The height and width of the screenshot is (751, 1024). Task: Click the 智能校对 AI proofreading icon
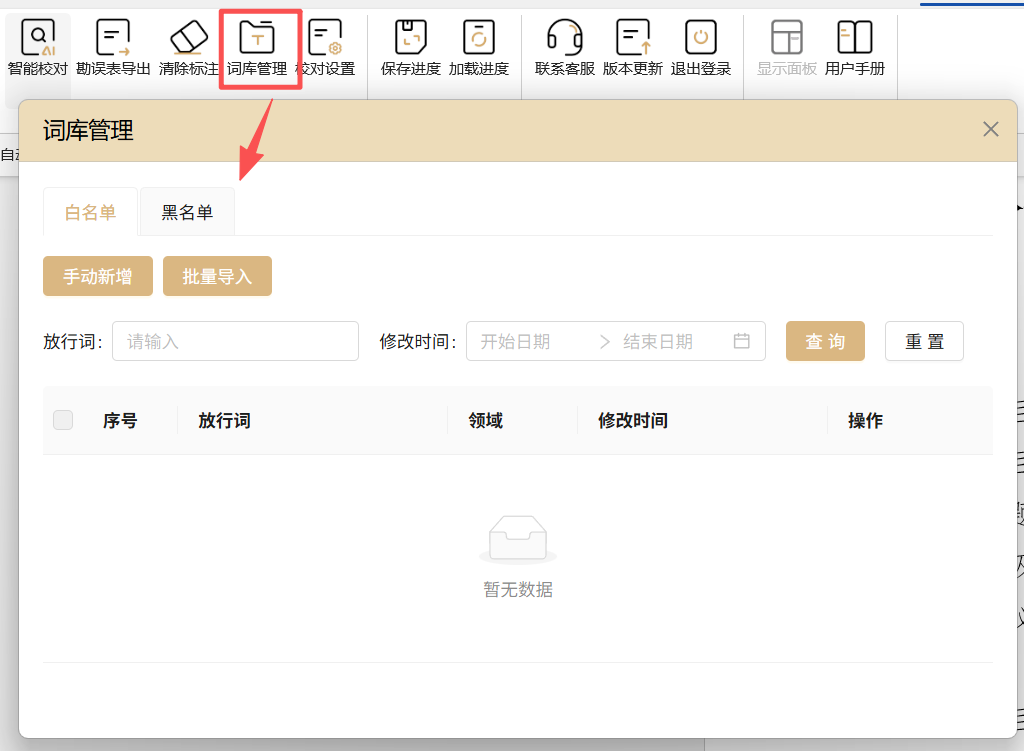pos(38,40)
